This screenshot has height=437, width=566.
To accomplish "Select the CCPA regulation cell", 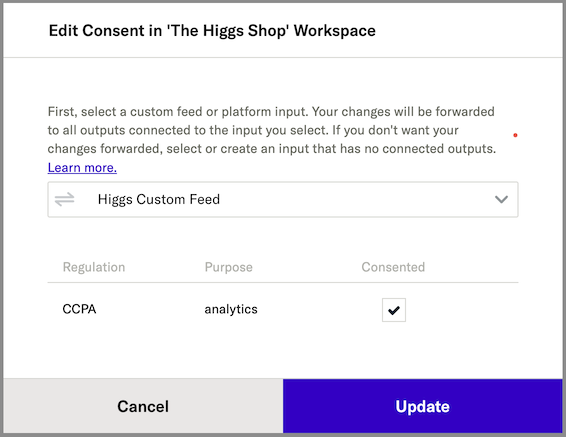I will tap(79, 309).
